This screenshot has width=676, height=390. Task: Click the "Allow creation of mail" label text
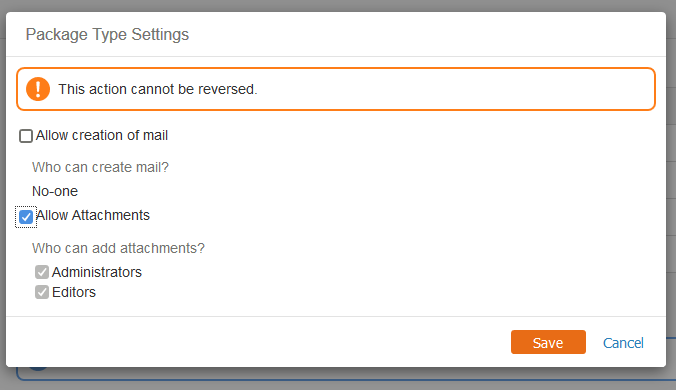(102, 135)
